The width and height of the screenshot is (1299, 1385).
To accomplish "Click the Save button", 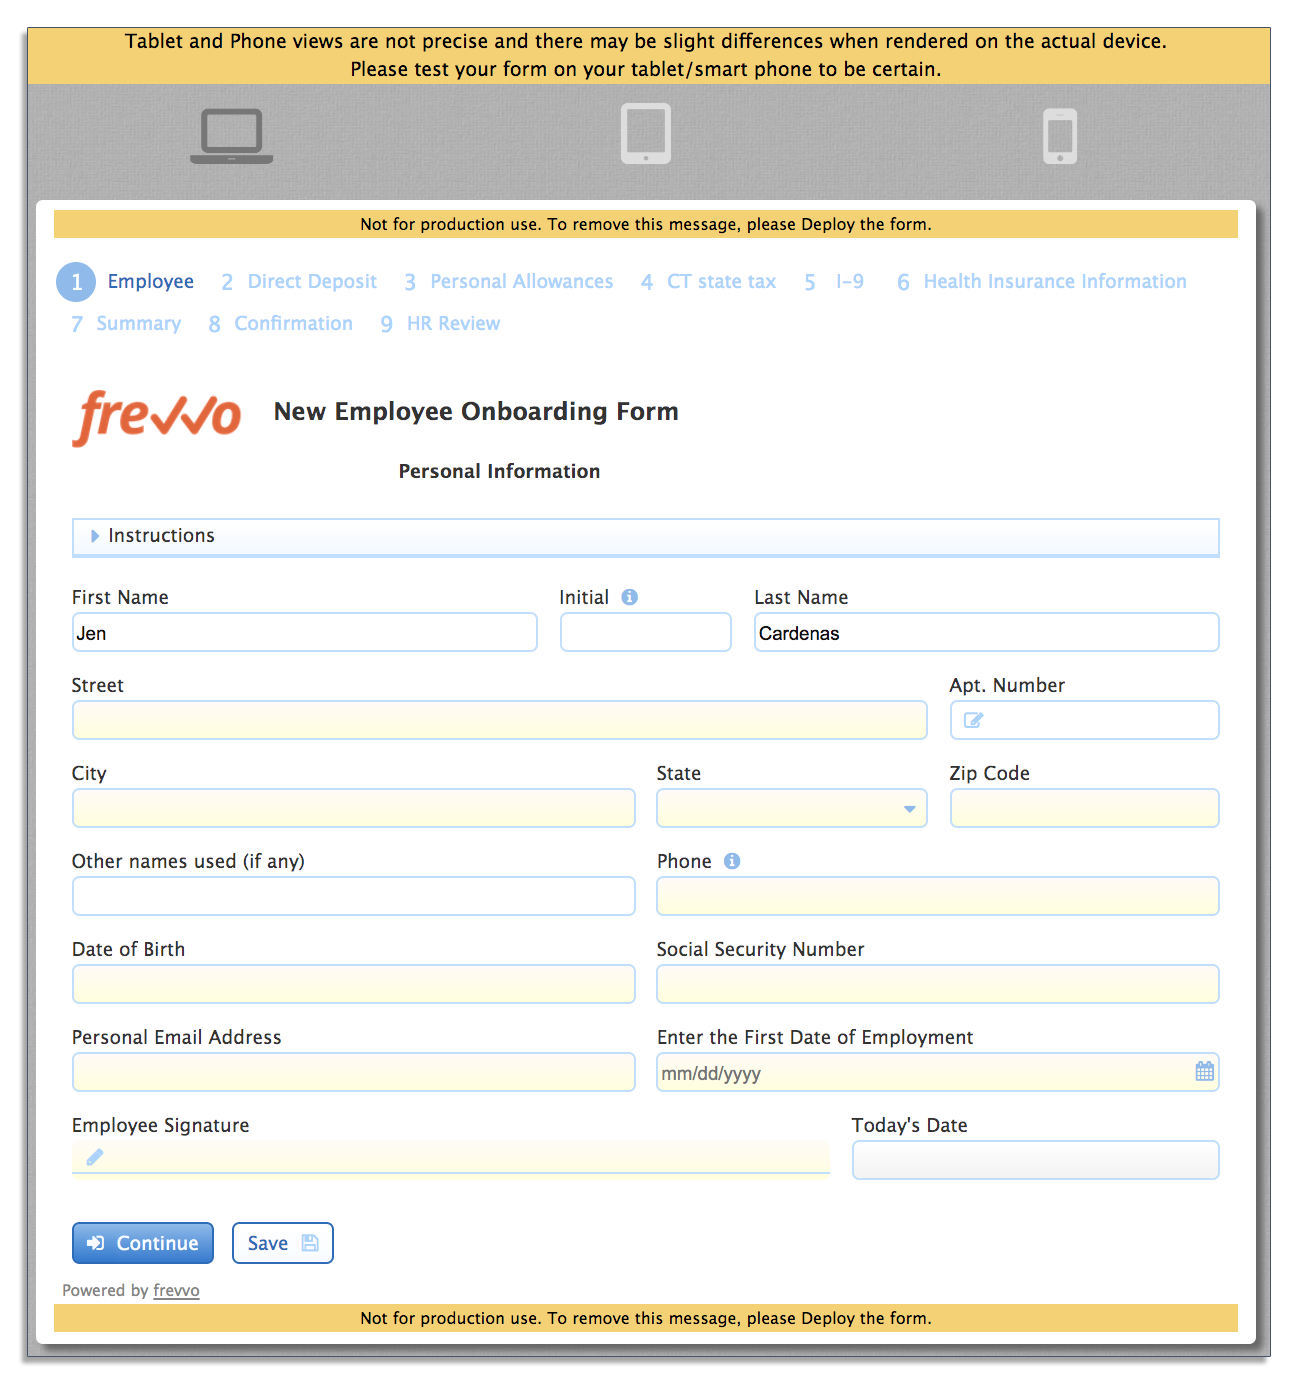I will (x=283, y=1243).
